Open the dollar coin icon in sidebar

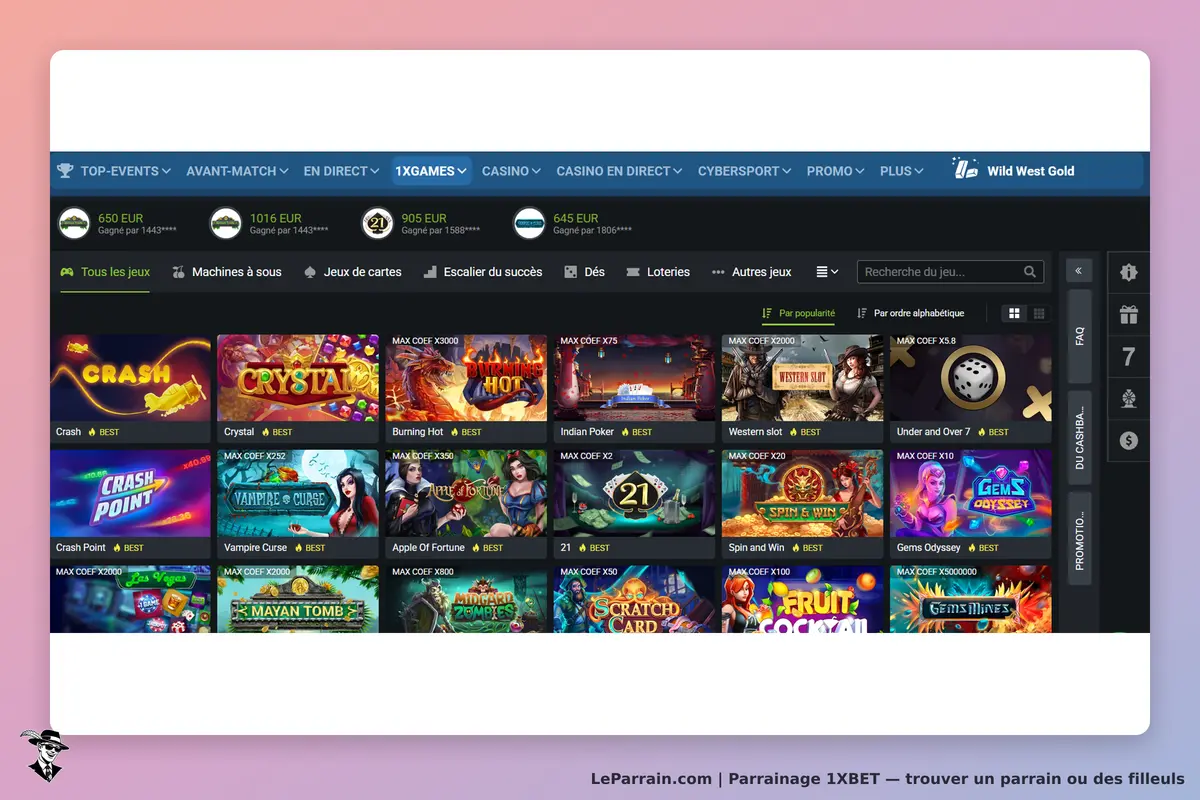click(x=1129, y=441)
